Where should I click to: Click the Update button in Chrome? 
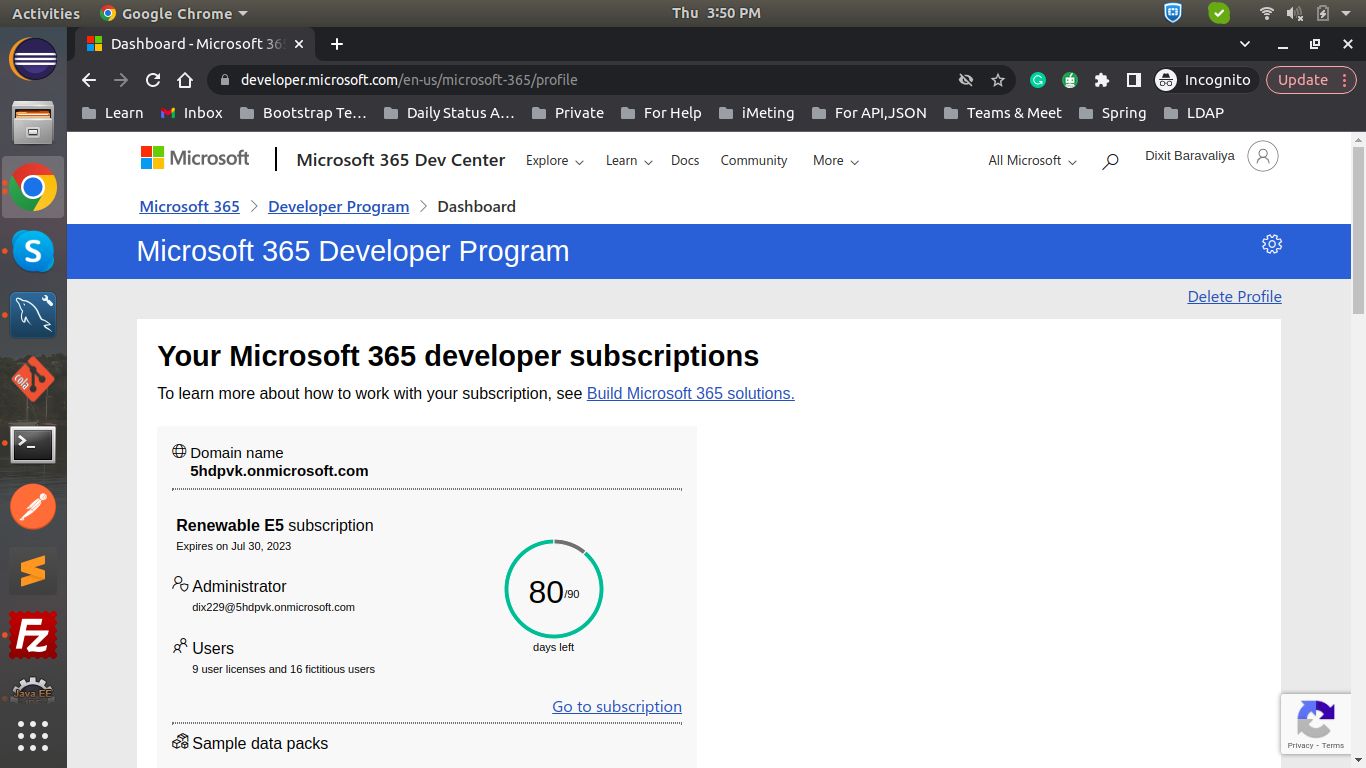click(x=1303, y=80)
